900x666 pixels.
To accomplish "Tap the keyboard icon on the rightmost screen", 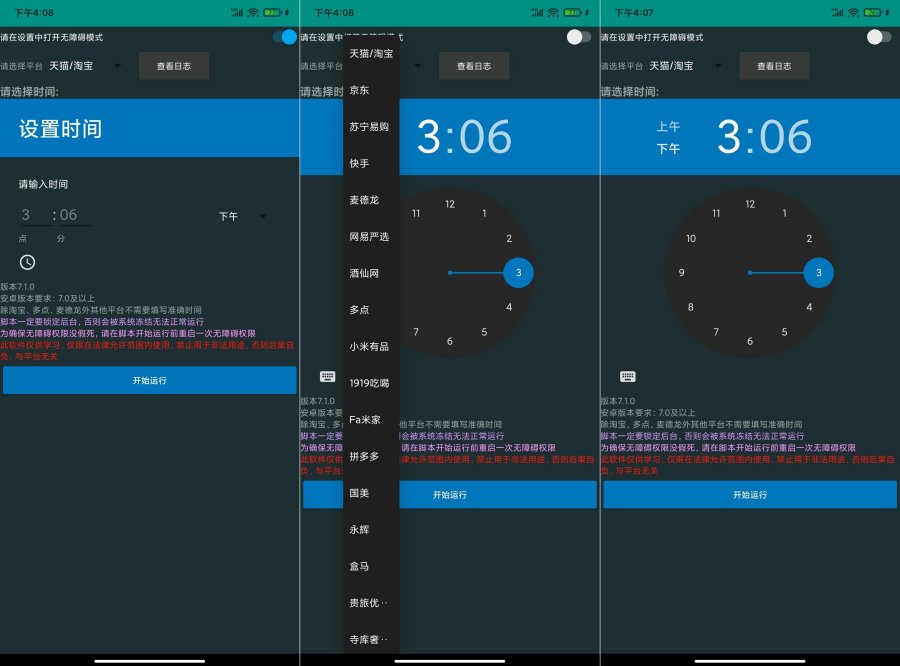I will coord(627,376).
